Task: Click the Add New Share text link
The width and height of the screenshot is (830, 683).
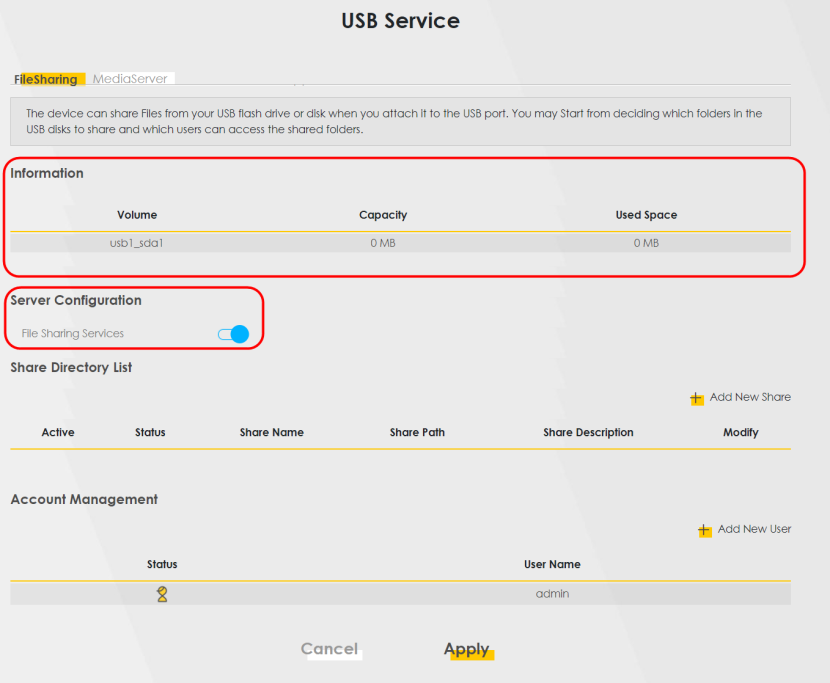Action: pos(750,398)
